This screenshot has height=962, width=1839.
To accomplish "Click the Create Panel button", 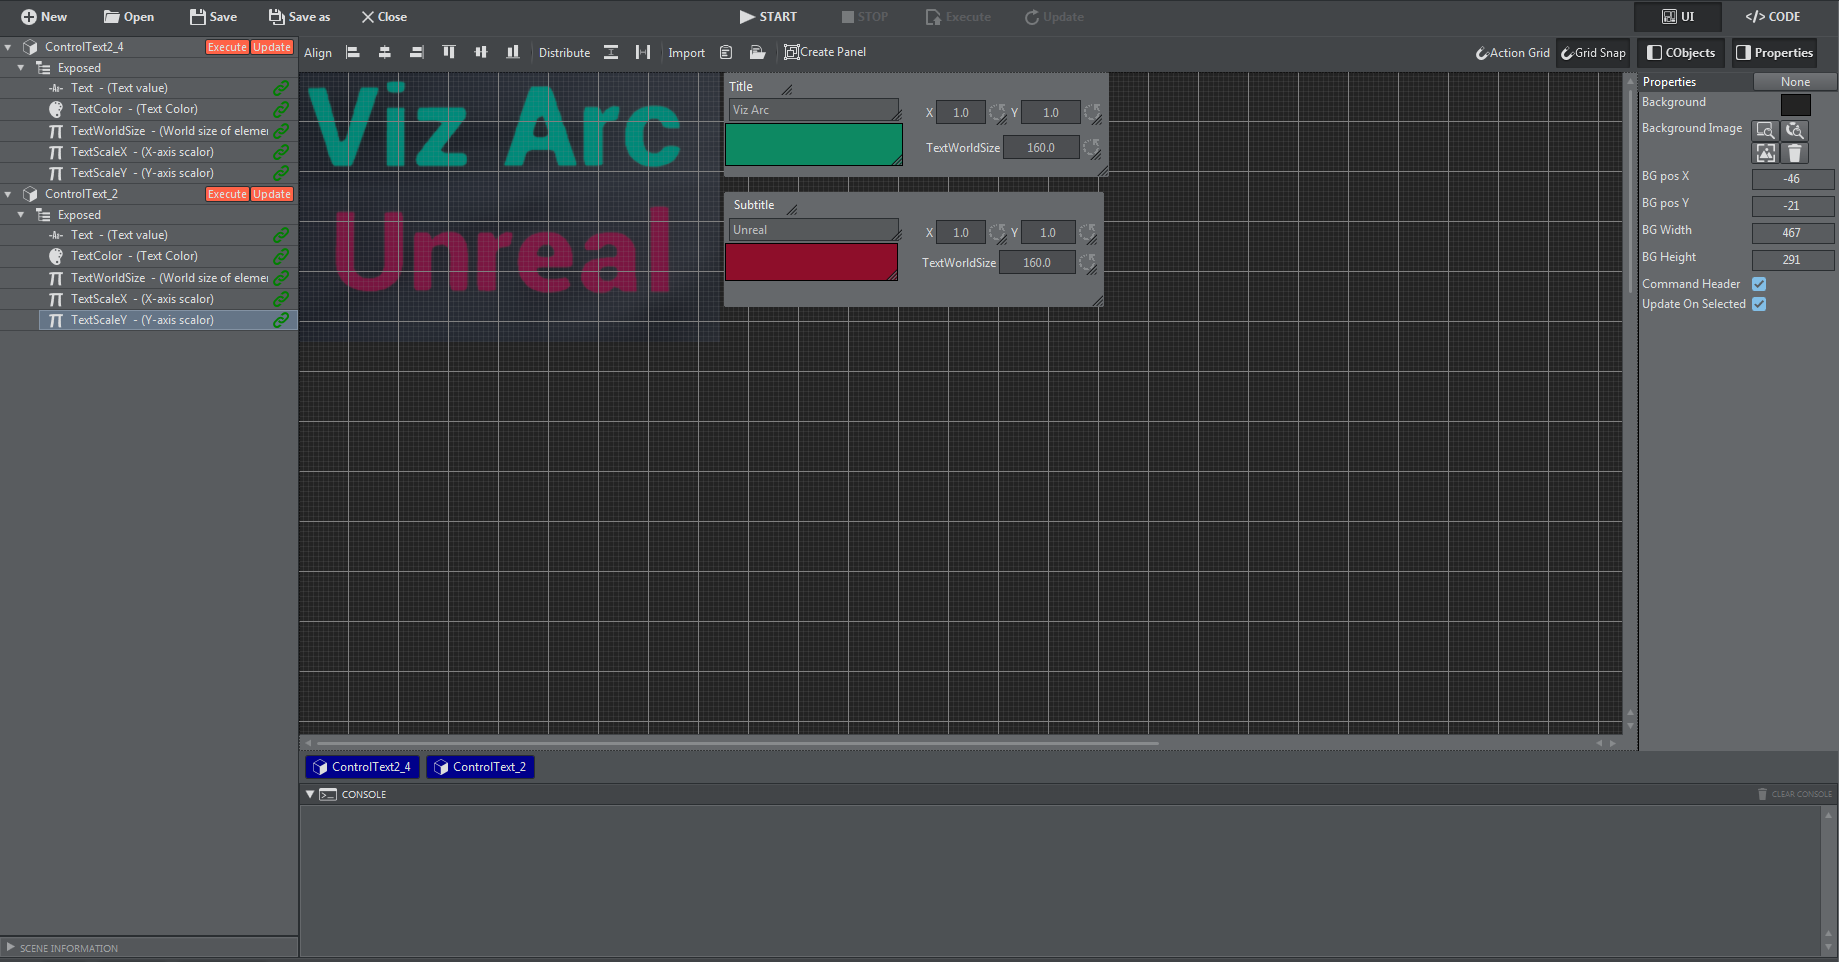I will pos(825,52).
